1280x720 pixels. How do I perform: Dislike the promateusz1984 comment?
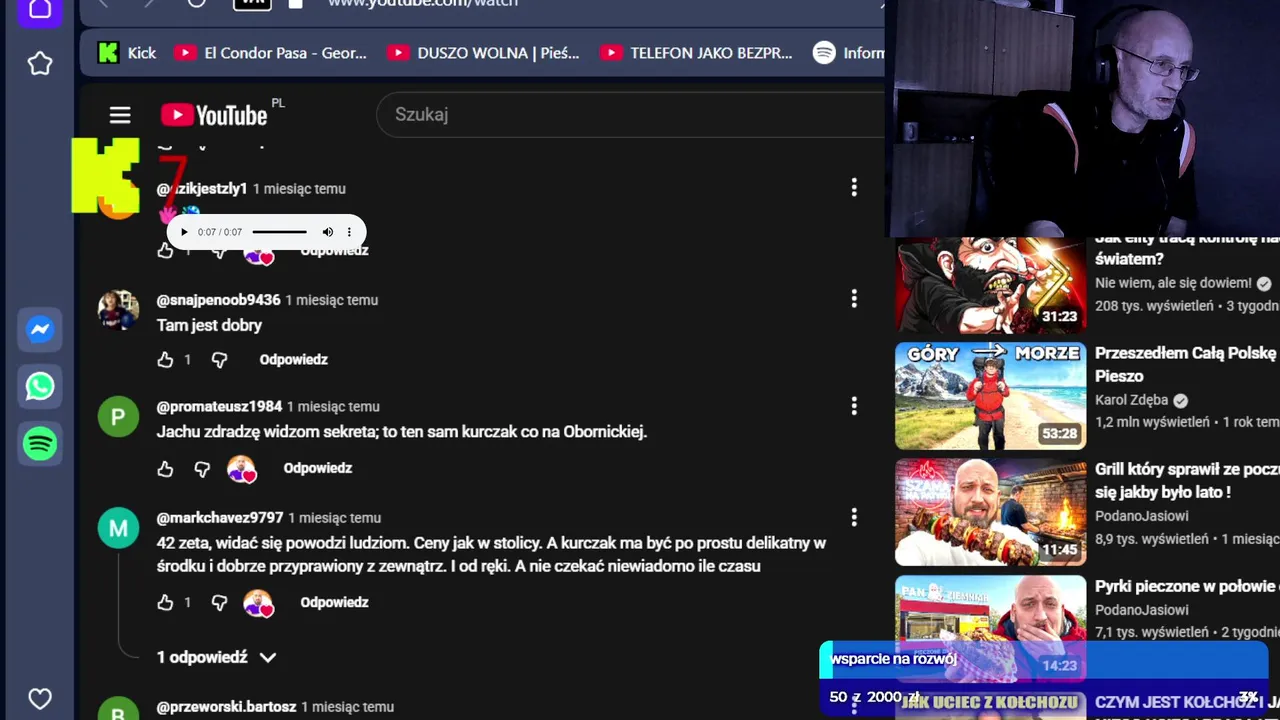(x=202, y=468)
